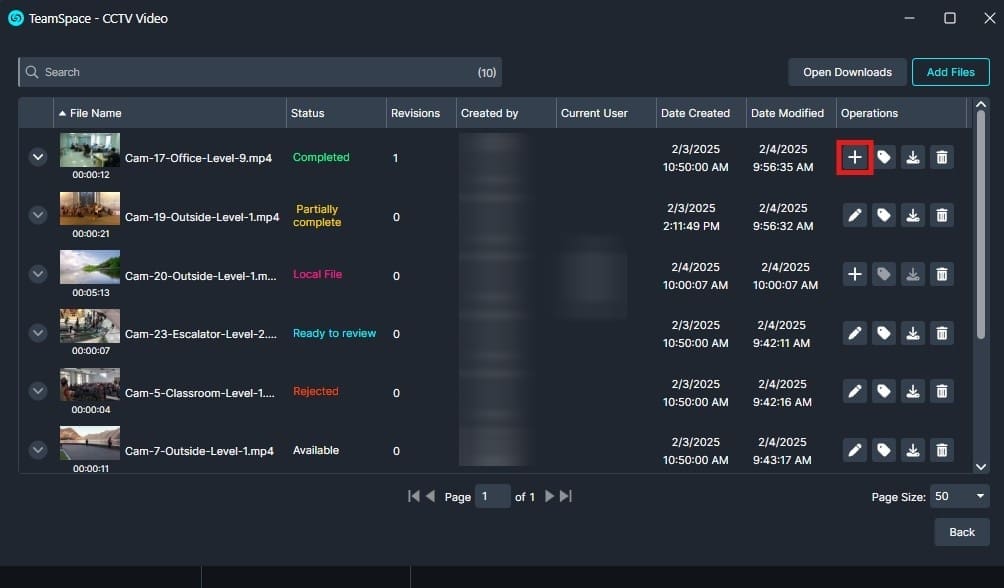
Task: Download the Cam-5-Classroom-Level-1 file
Action: (x=913, y=391)
